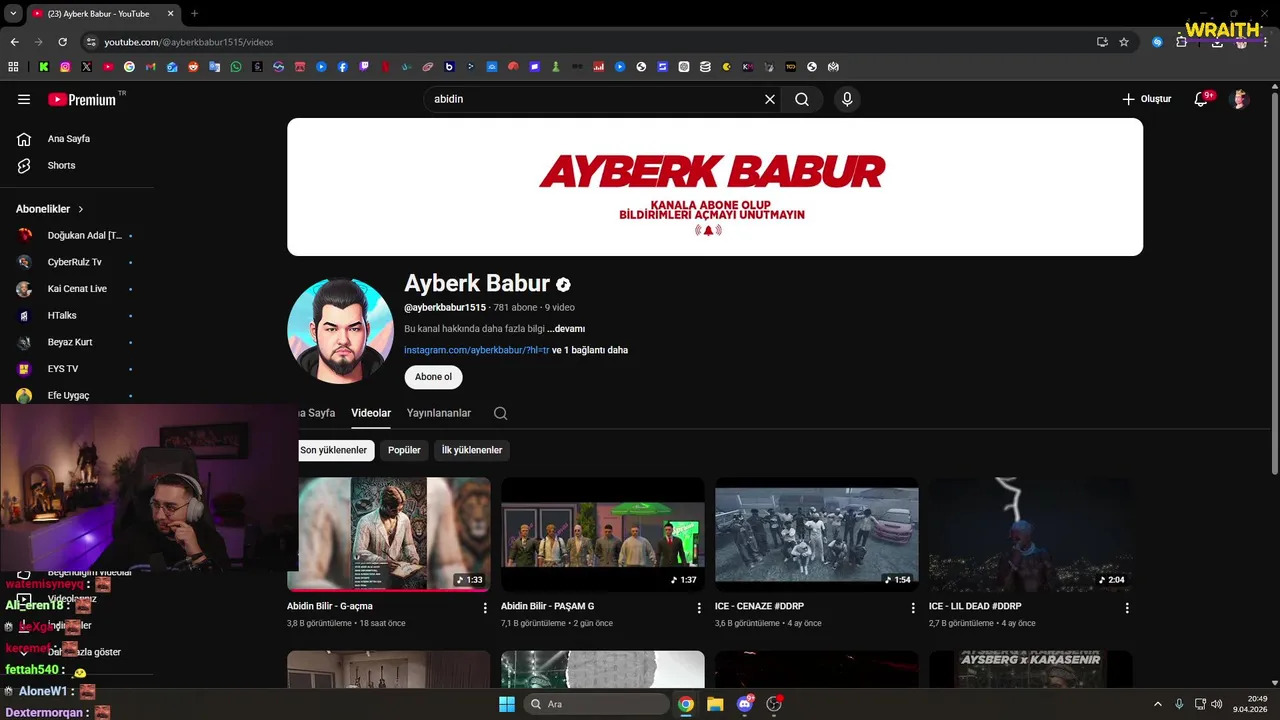Play the ICE - LIL DEAD #DDRP thumbnail
Screen dimensions: 1280x720
point(1031,534)
